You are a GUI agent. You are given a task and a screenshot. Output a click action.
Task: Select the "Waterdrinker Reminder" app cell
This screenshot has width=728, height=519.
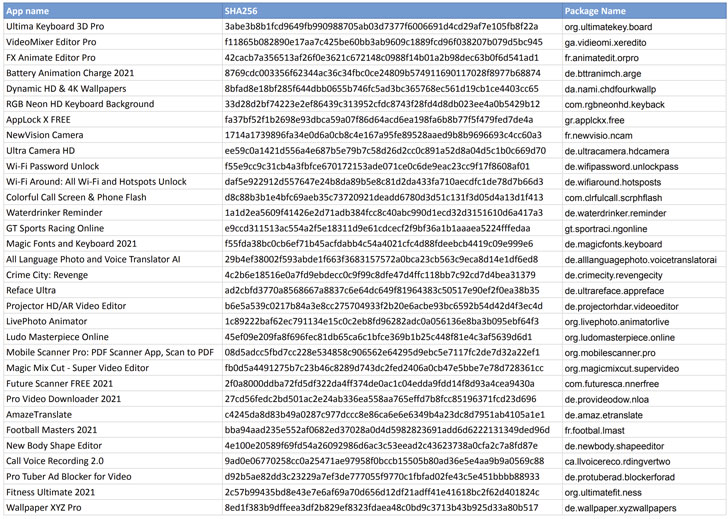(x=54, y=213)
